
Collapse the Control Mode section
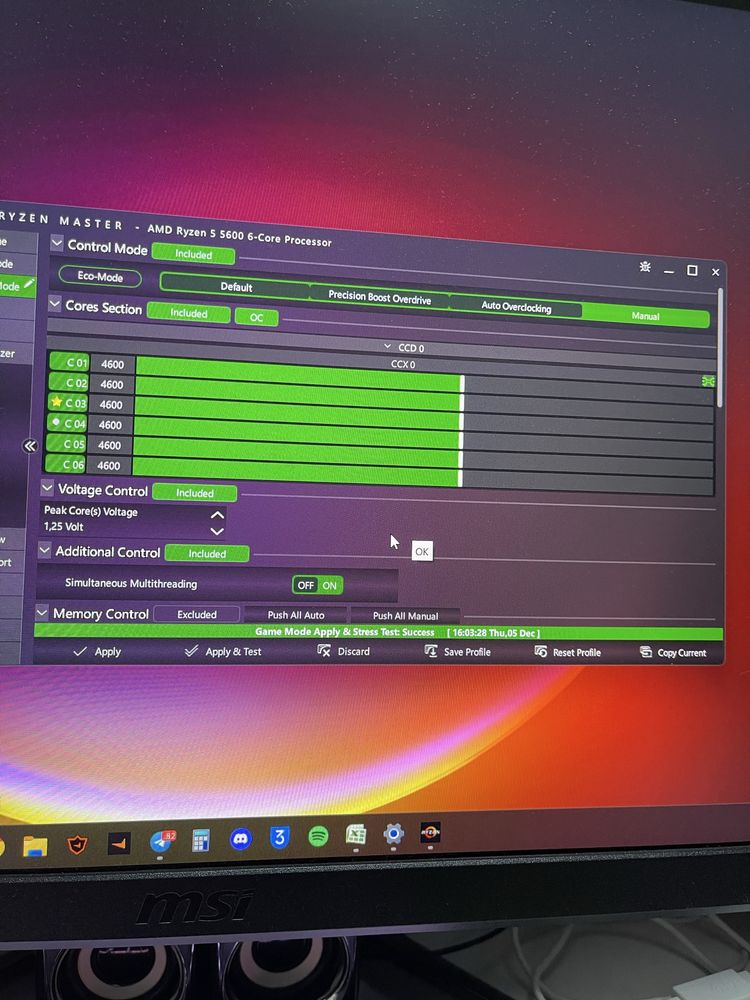(57, 243)
